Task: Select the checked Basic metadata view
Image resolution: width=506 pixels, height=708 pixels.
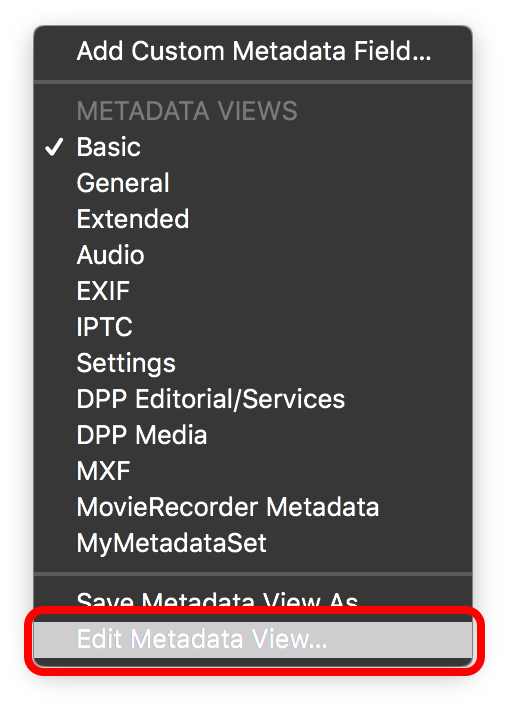Action: pos(253,147)
